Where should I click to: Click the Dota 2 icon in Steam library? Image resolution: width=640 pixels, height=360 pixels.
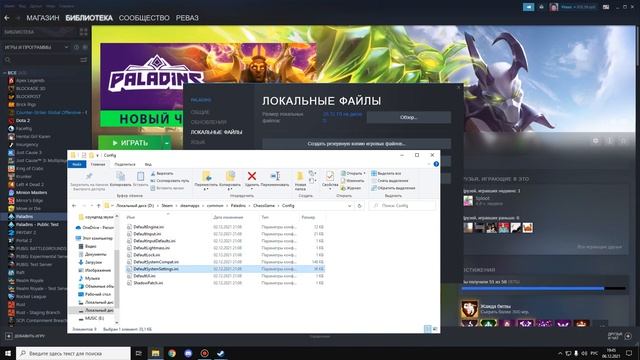(11, 120)
